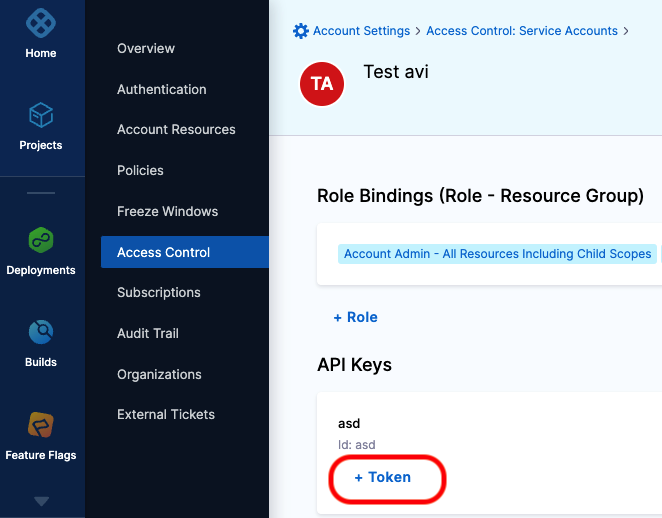The height and width of the screenshot is (518, 662).
Task: Click the Account Admin role binding tag
Action: (x=497, y=254)
